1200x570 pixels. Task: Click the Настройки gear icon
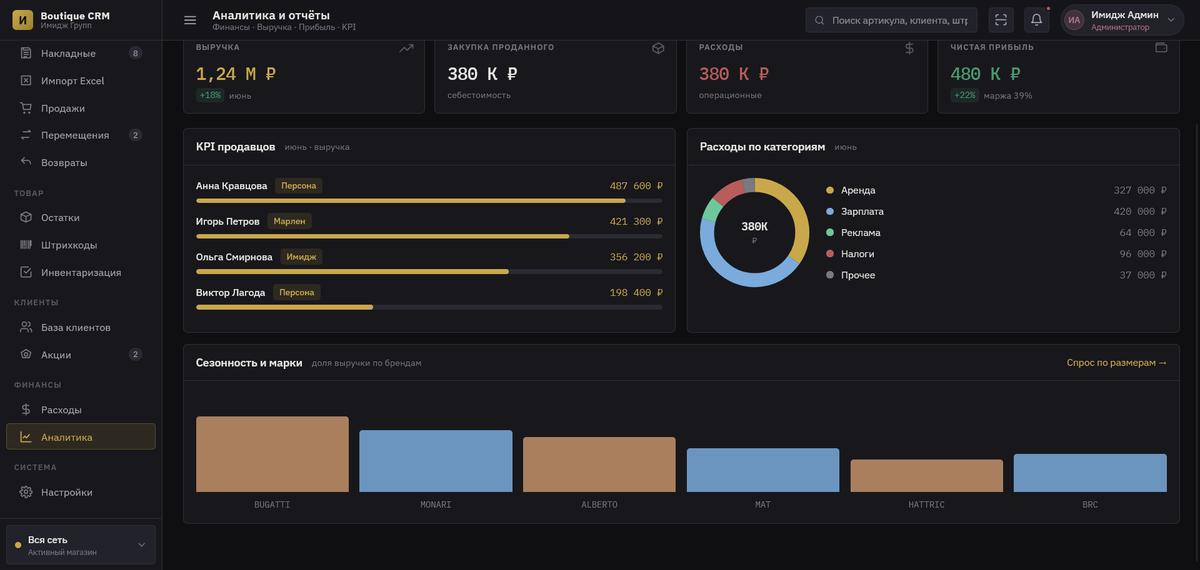(26, 492)
